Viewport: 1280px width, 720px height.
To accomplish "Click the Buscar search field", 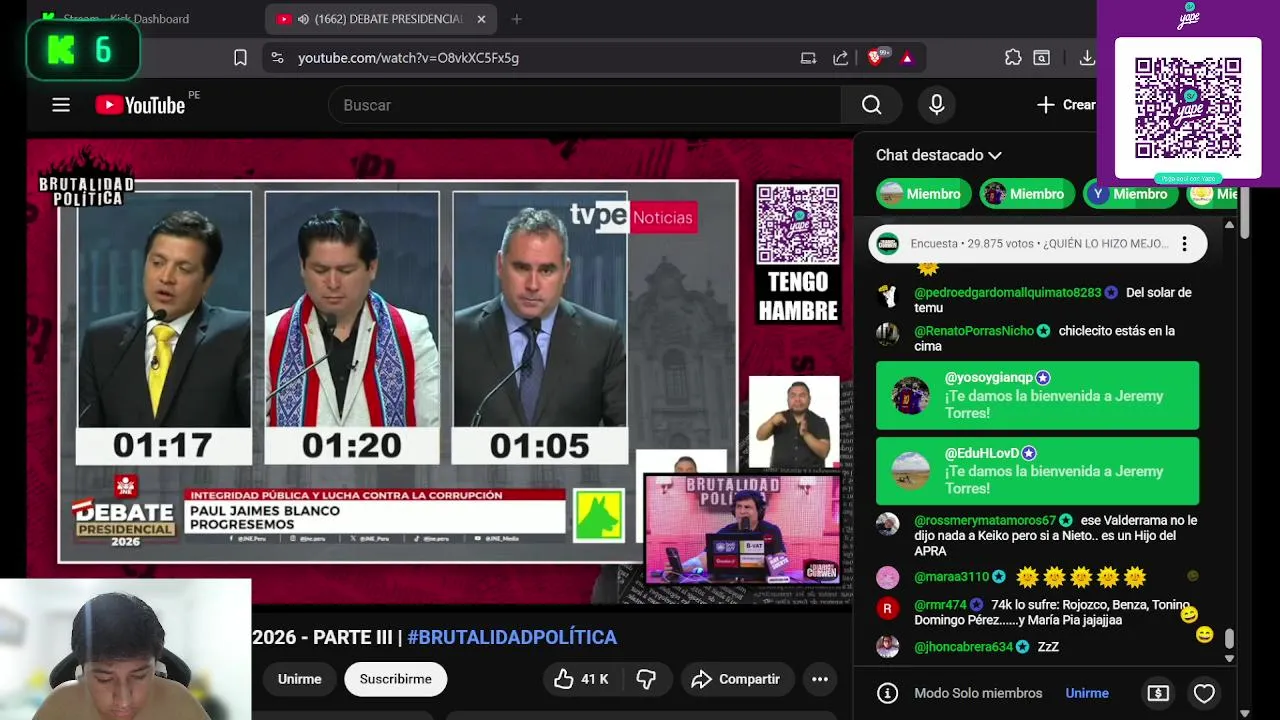I will (585, 105).
